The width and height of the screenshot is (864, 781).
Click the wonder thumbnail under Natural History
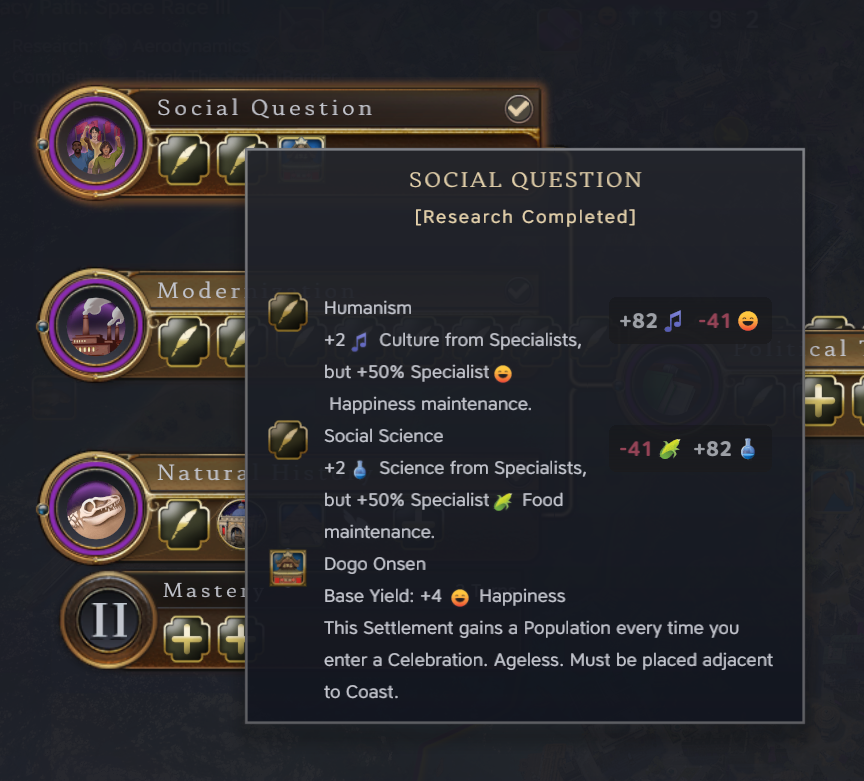tap(241, 524)
